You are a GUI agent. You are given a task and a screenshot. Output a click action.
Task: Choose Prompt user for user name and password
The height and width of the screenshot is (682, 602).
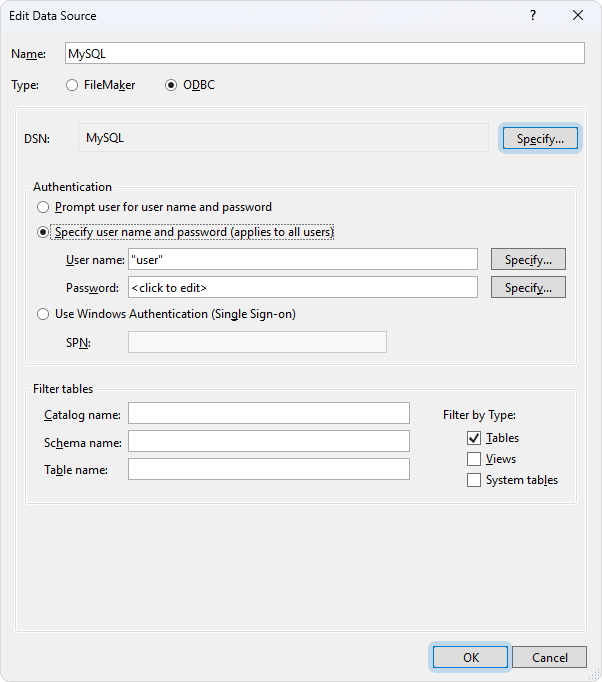click(43, 207)
